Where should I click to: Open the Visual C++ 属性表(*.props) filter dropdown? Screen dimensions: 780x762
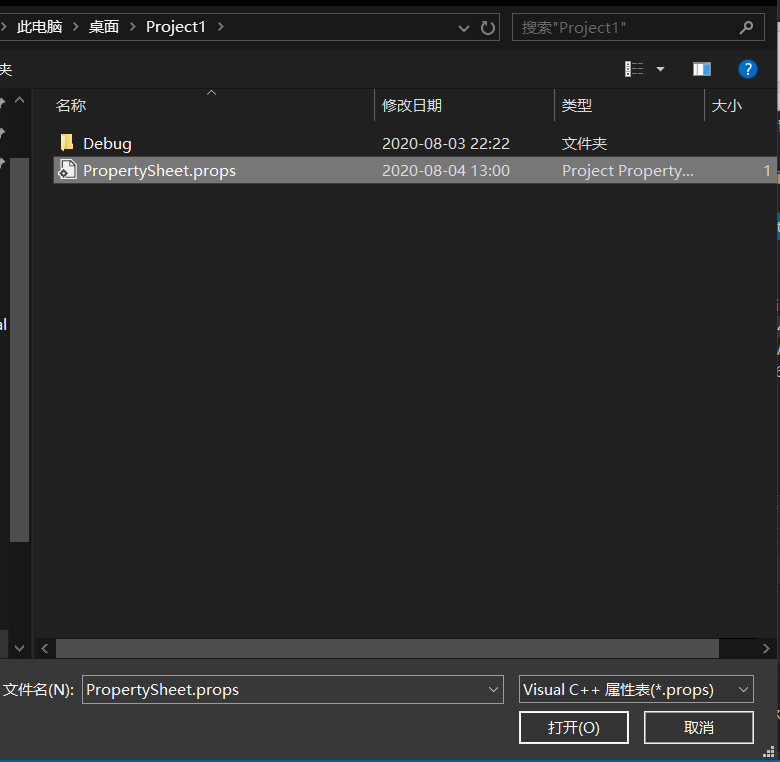click(x=636, y=689)
